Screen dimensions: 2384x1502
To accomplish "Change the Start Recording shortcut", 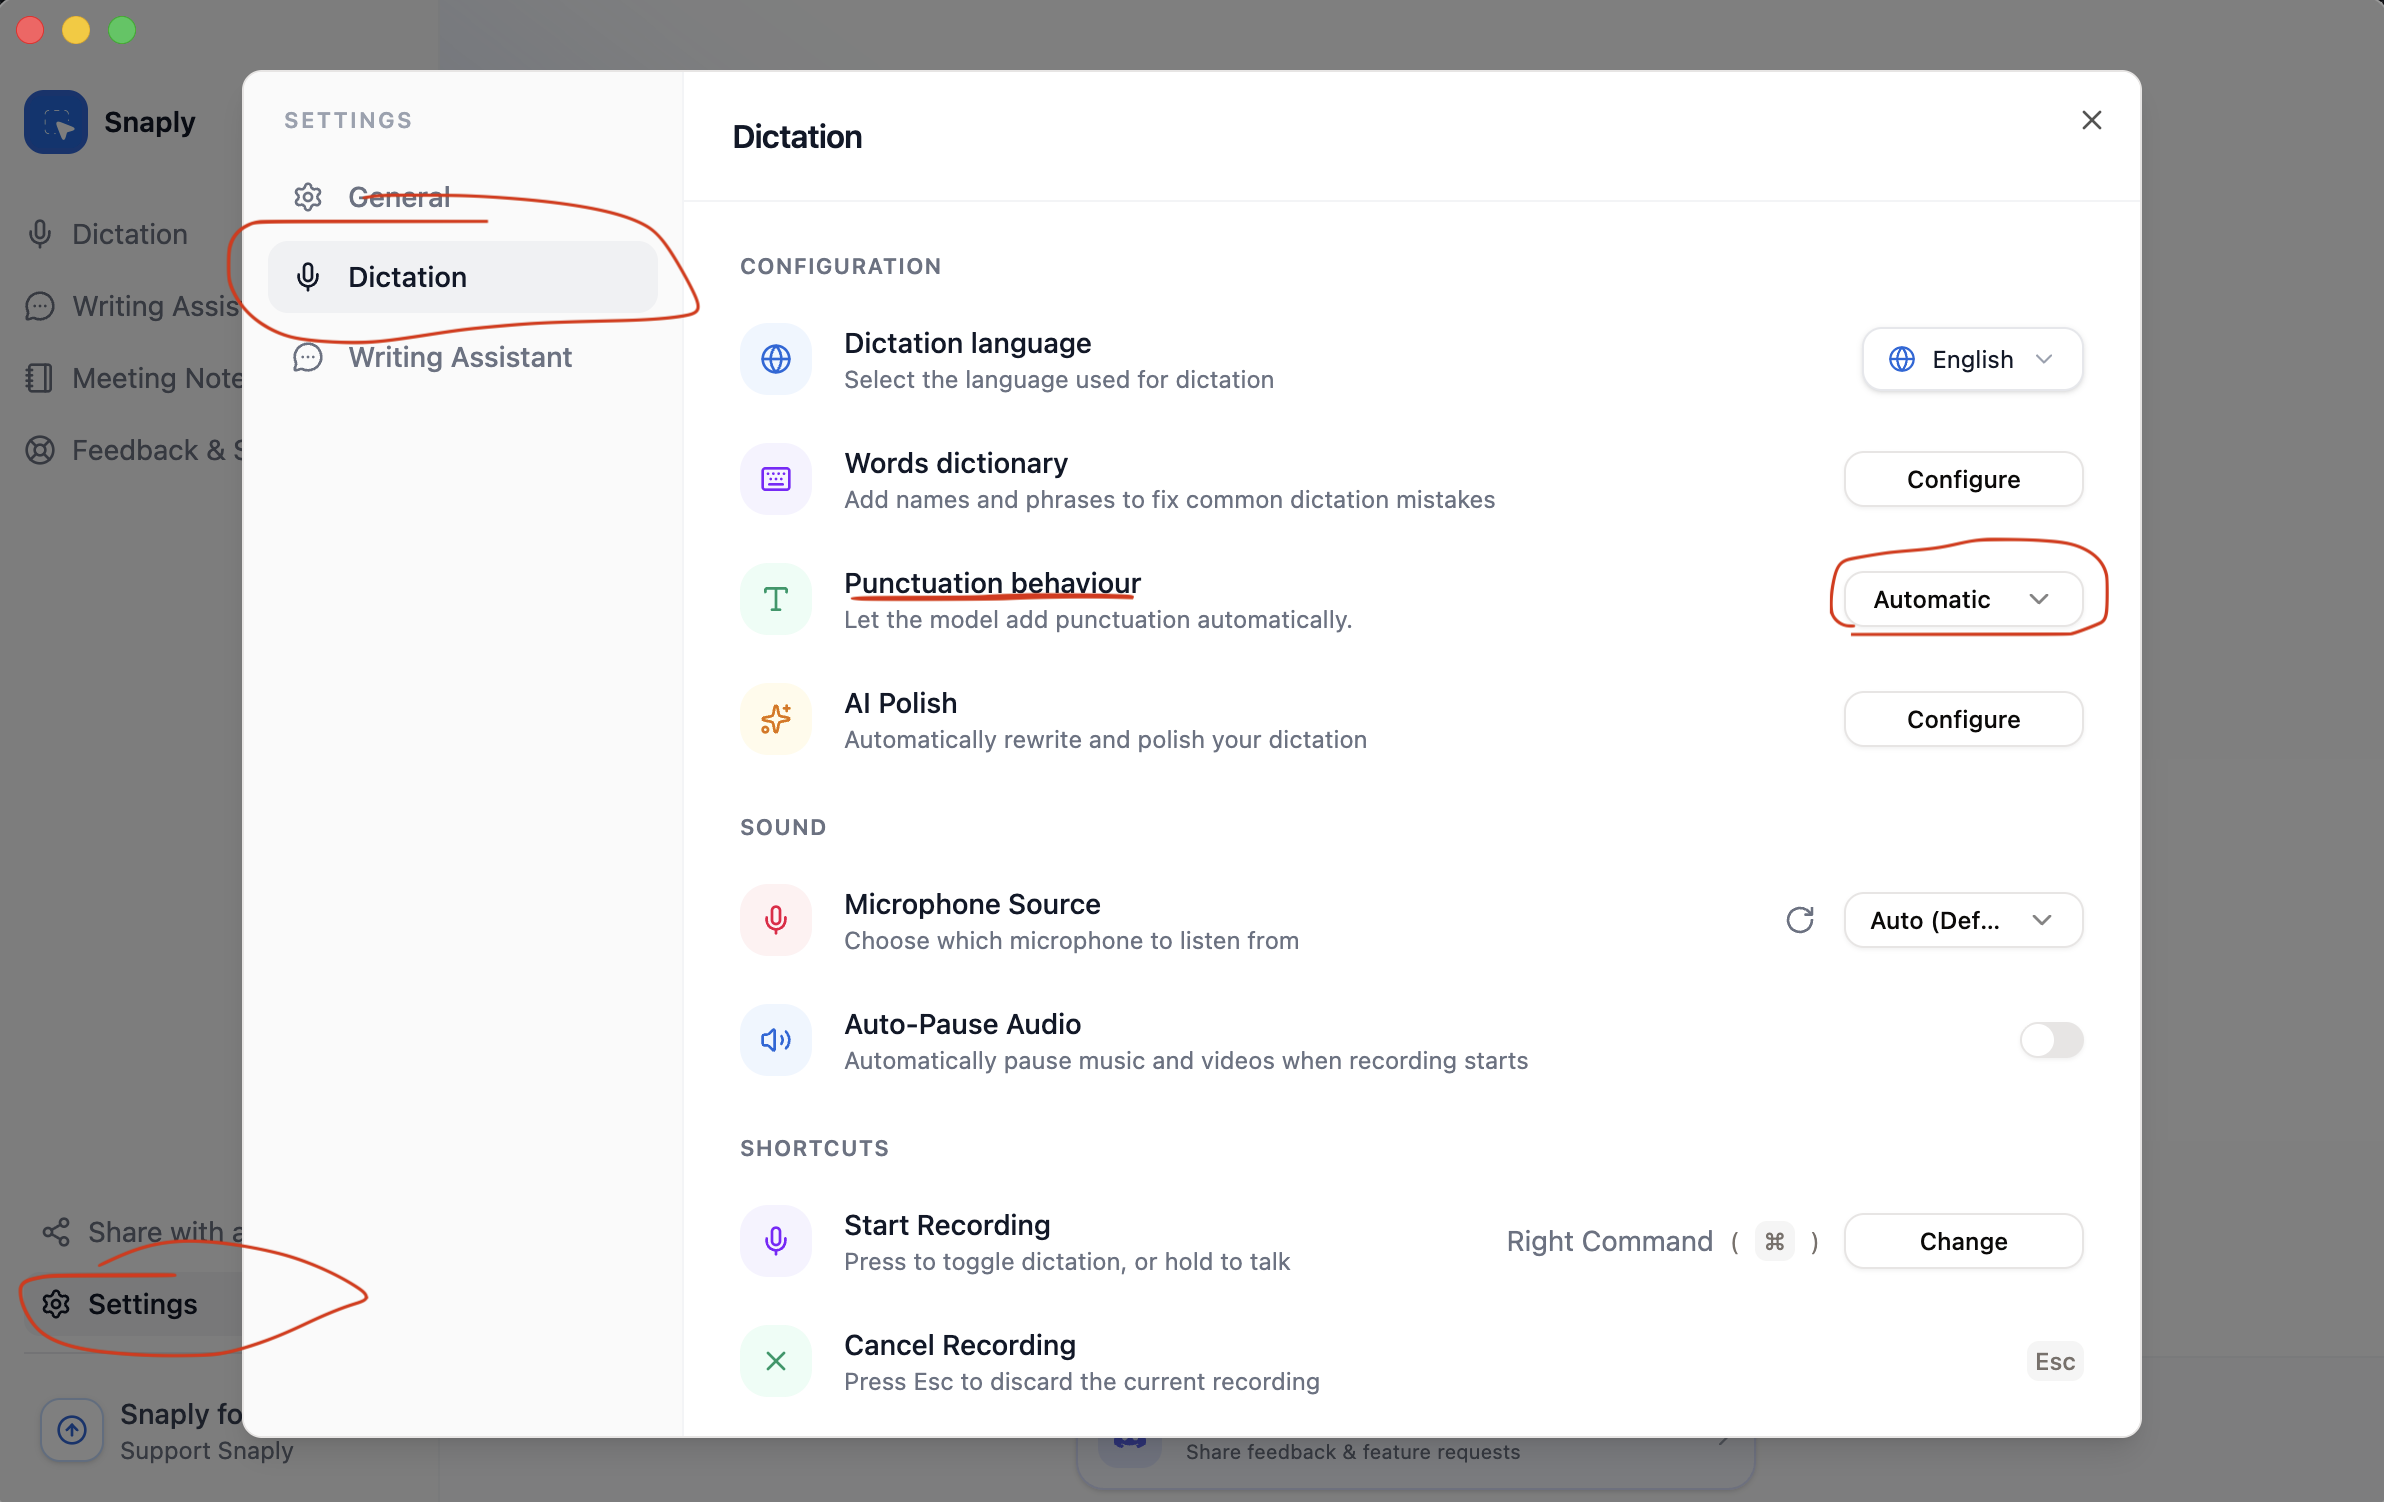I will pos(1962,1241).
